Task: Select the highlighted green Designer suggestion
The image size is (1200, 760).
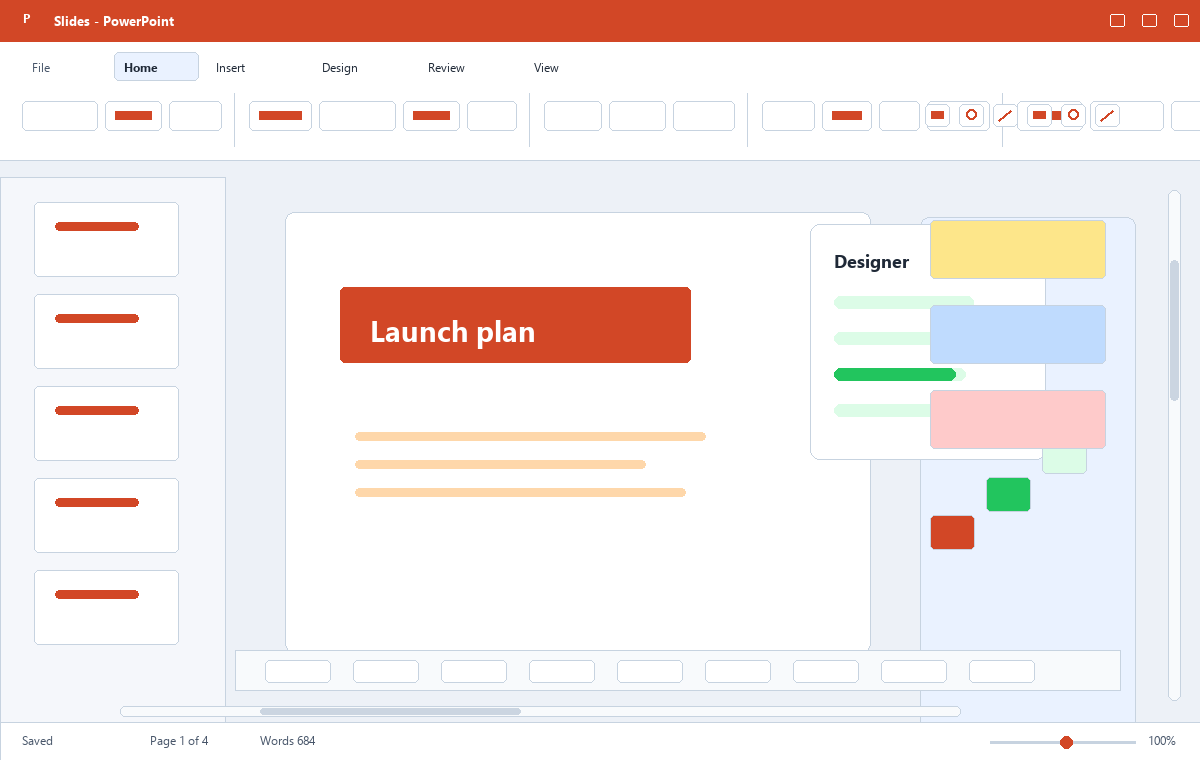Action: click(895, 375)
